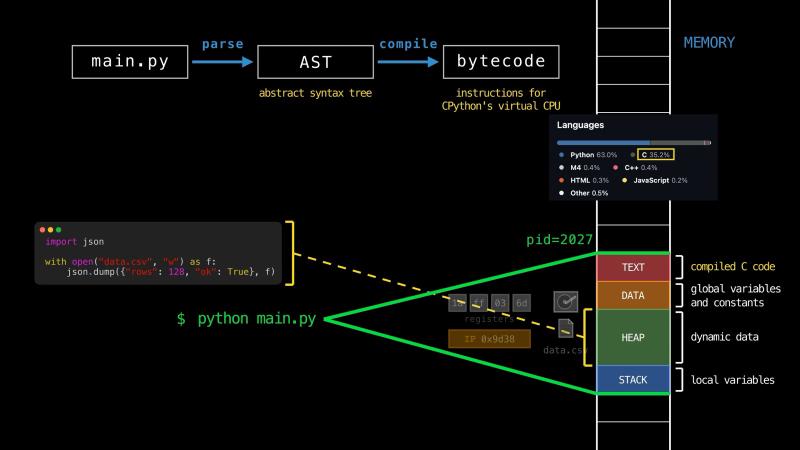Click the data.csv file document icon

click(566, 328)
